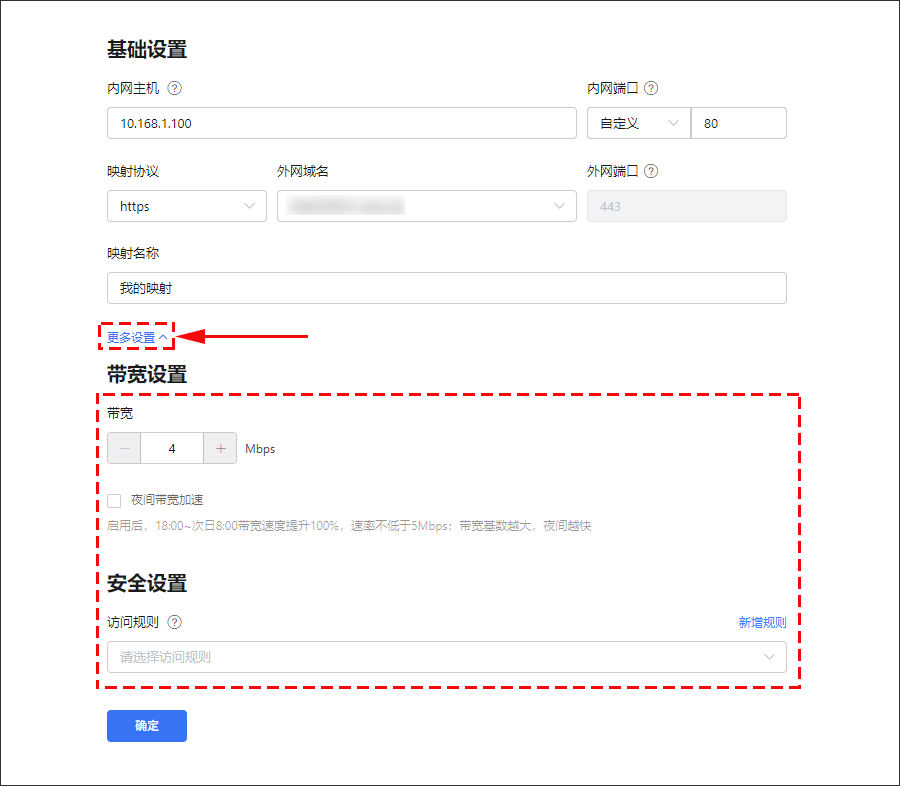Screen dimensions: 900x786
Task: Click the bandwidth value field showing 4
Action: click(x=172, y=449)
